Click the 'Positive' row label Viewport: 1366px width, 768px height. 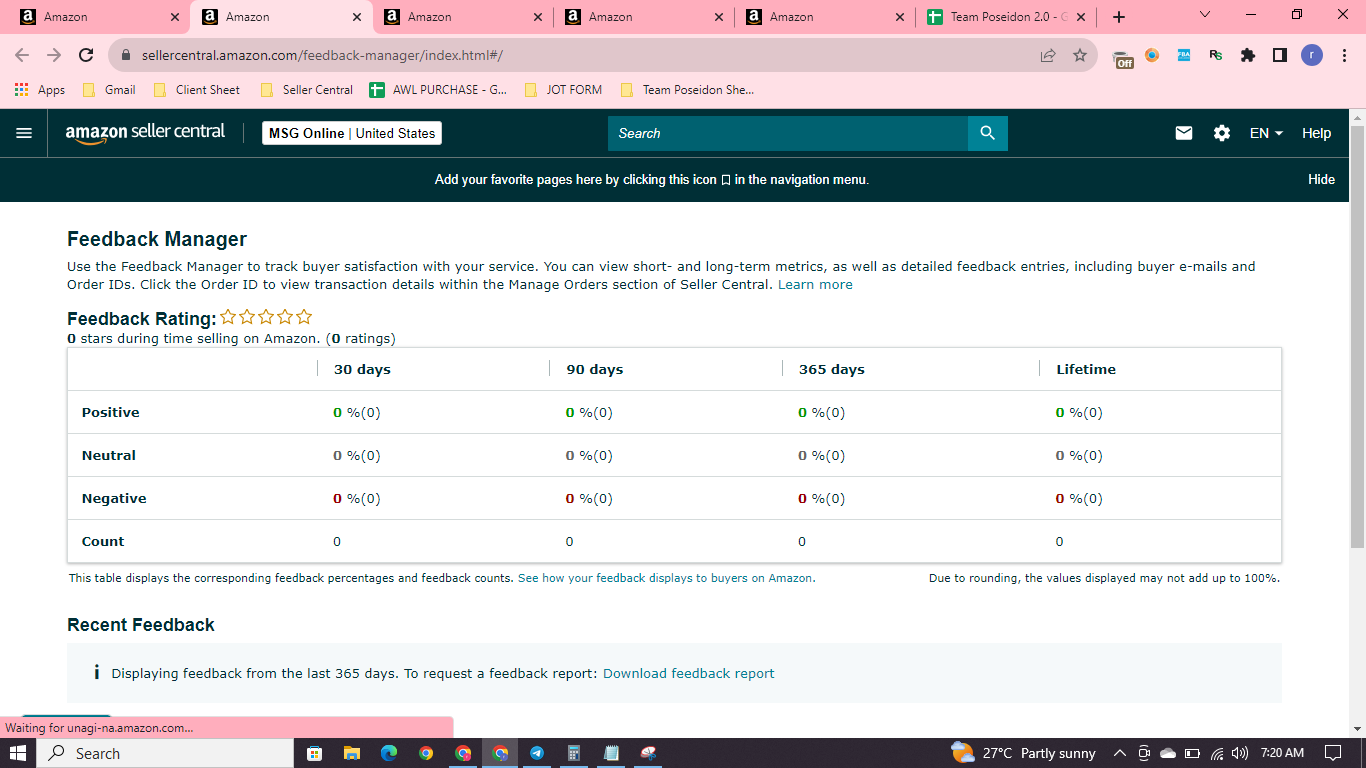coord(111,412)
